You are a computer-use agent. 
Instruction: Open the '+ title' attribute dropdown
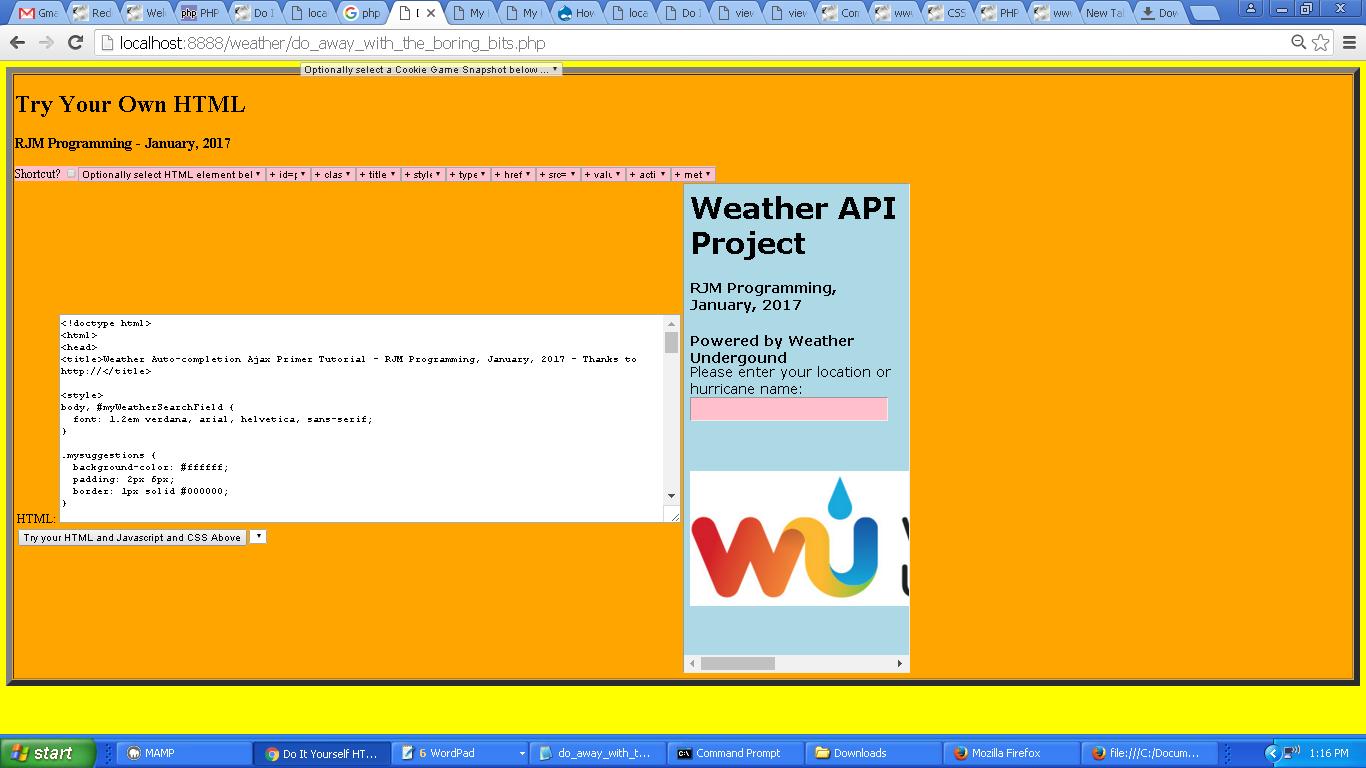click(378, 174)
